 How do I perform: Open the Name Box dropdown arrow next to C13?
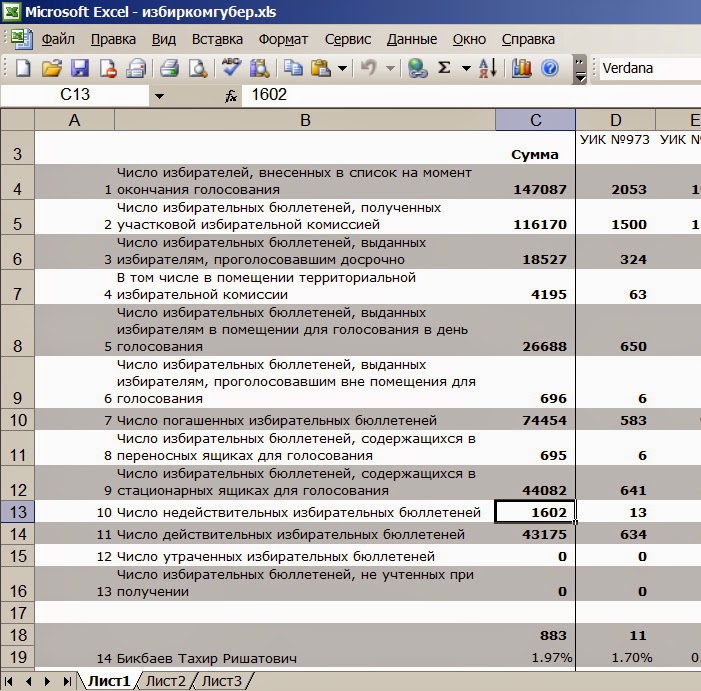(x=159, y=96)
